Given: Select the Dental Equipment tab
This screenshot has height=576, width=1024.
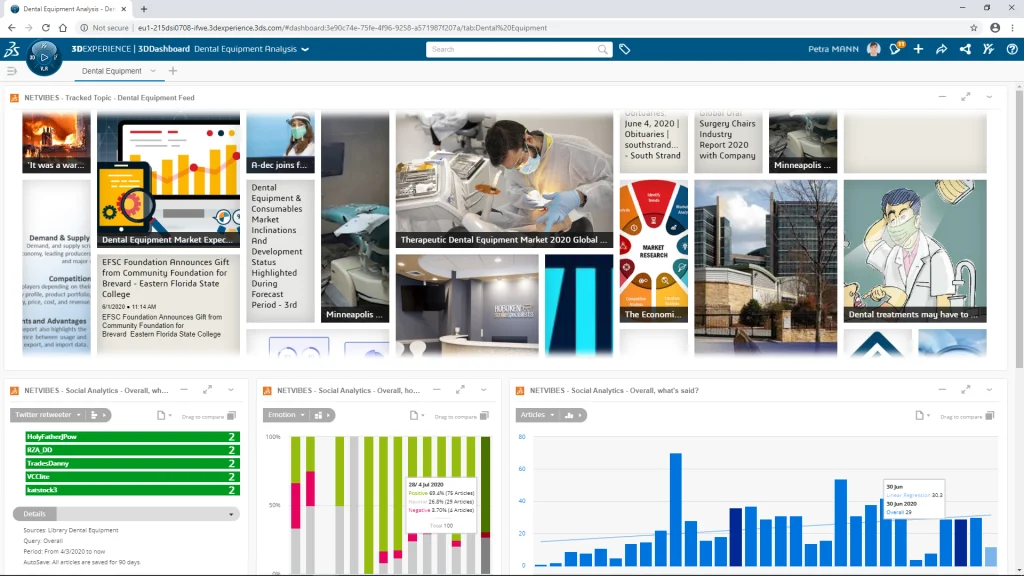Looking at the screenshot, I should coord(112,71).
